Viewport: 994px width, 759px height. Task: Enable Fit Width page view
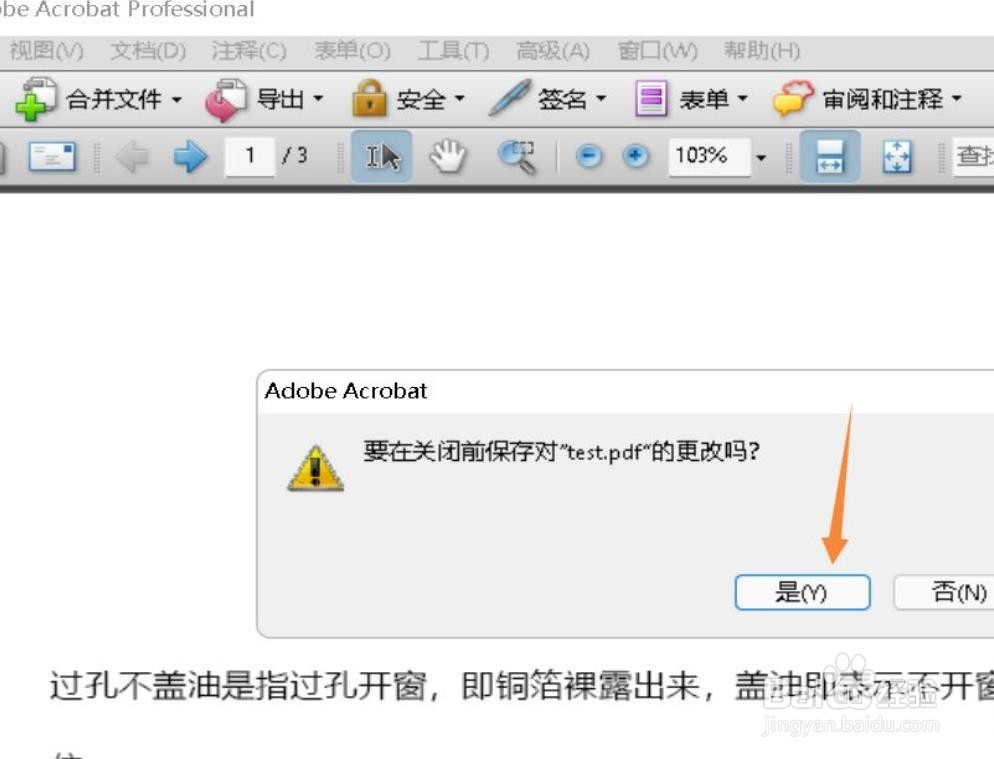832,156
